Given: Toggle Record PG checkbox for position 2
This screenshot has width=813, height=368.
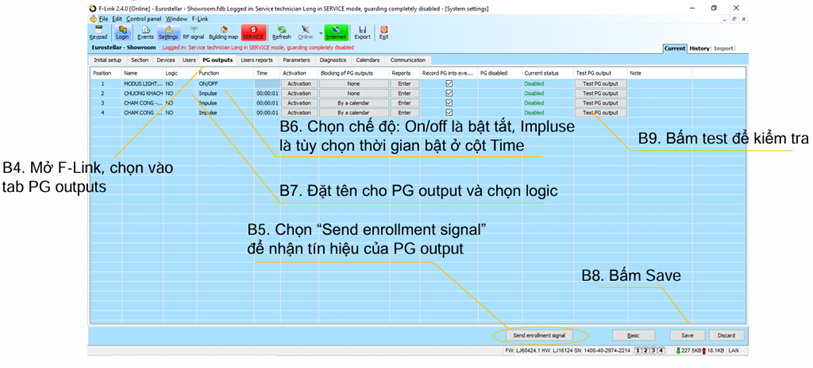Looking at the screenshot, I should [x=449, y=93].
